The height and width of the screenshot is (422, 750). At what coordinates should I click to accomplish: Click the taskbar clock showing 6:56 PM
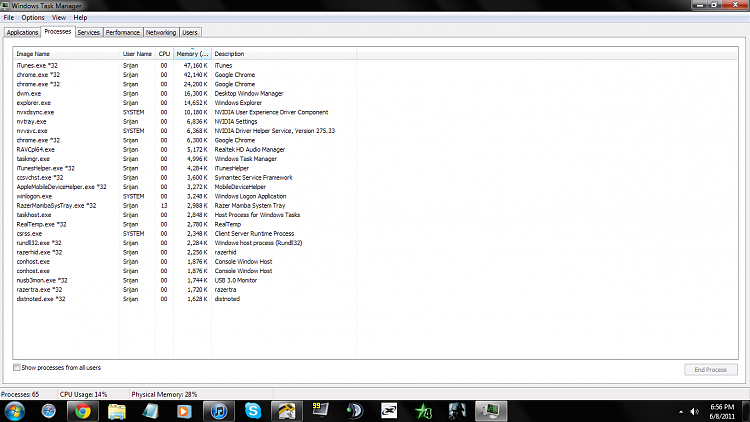point(722,411)
